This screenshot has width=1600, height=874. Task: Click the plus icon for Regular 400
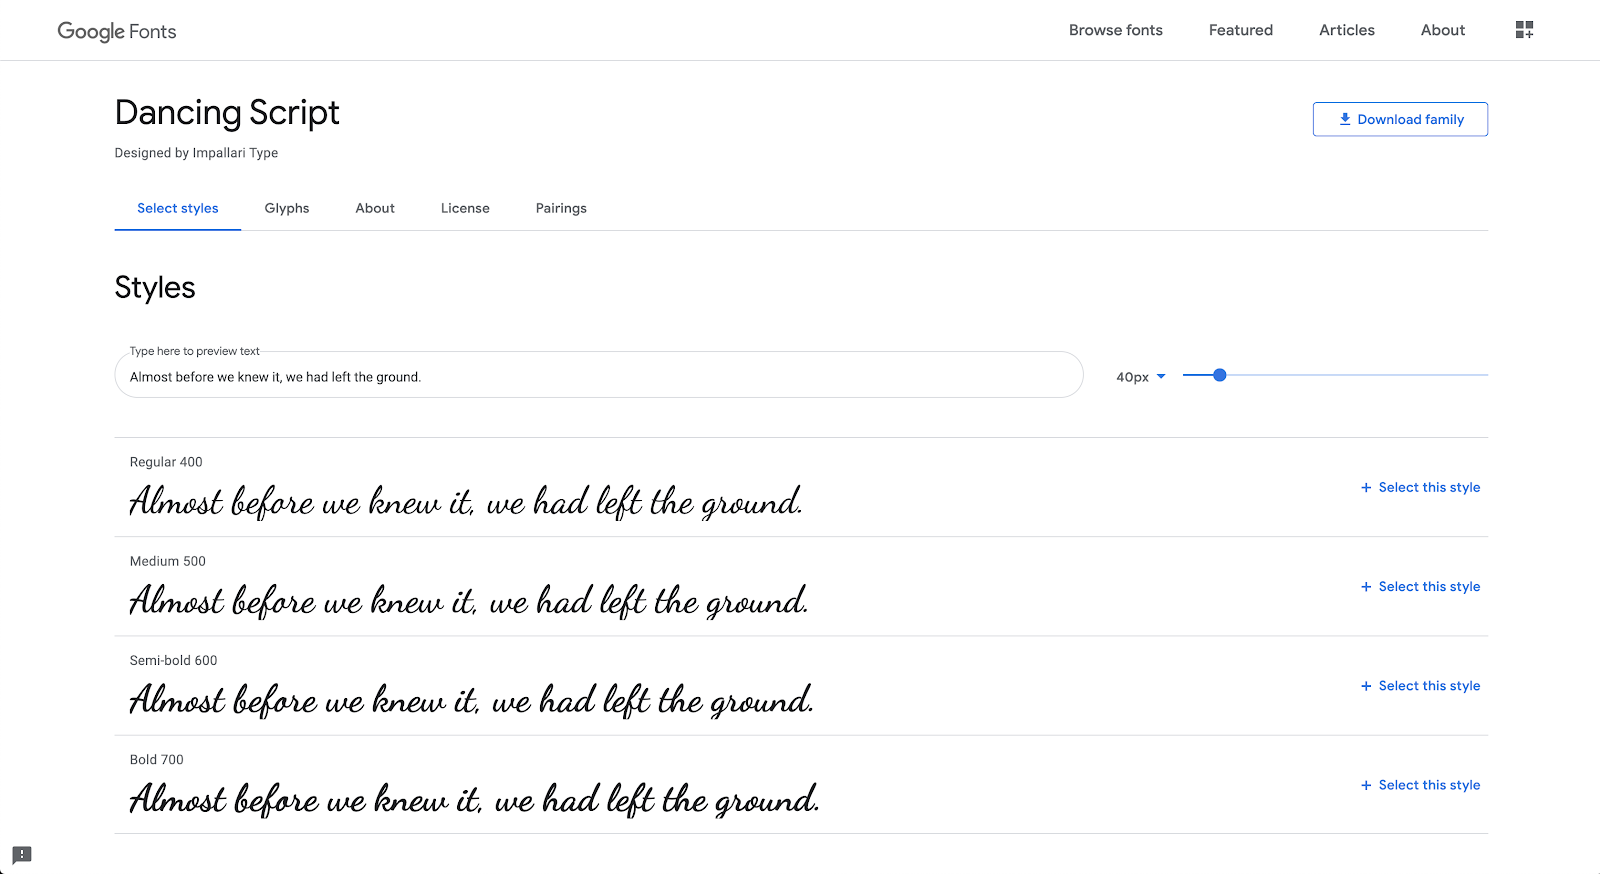click(1366, 488)
